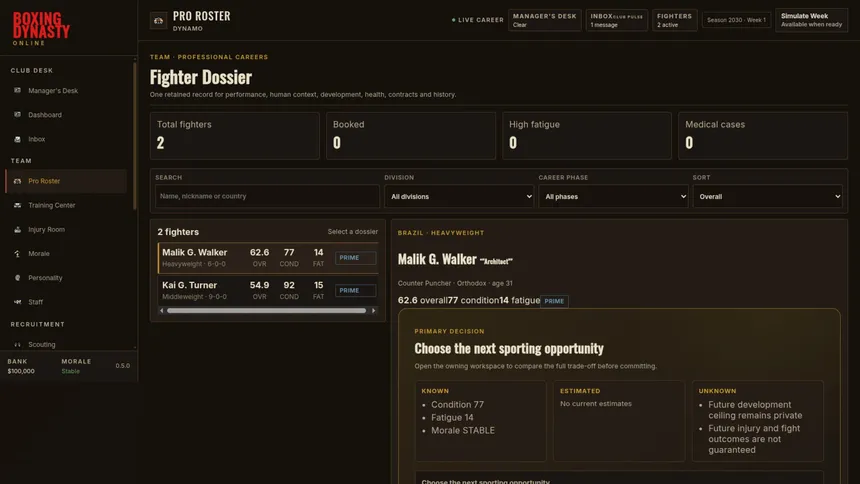
Task: Click the PRIME badge on Malik G. Walker row
Action: (x=355, y=258)
